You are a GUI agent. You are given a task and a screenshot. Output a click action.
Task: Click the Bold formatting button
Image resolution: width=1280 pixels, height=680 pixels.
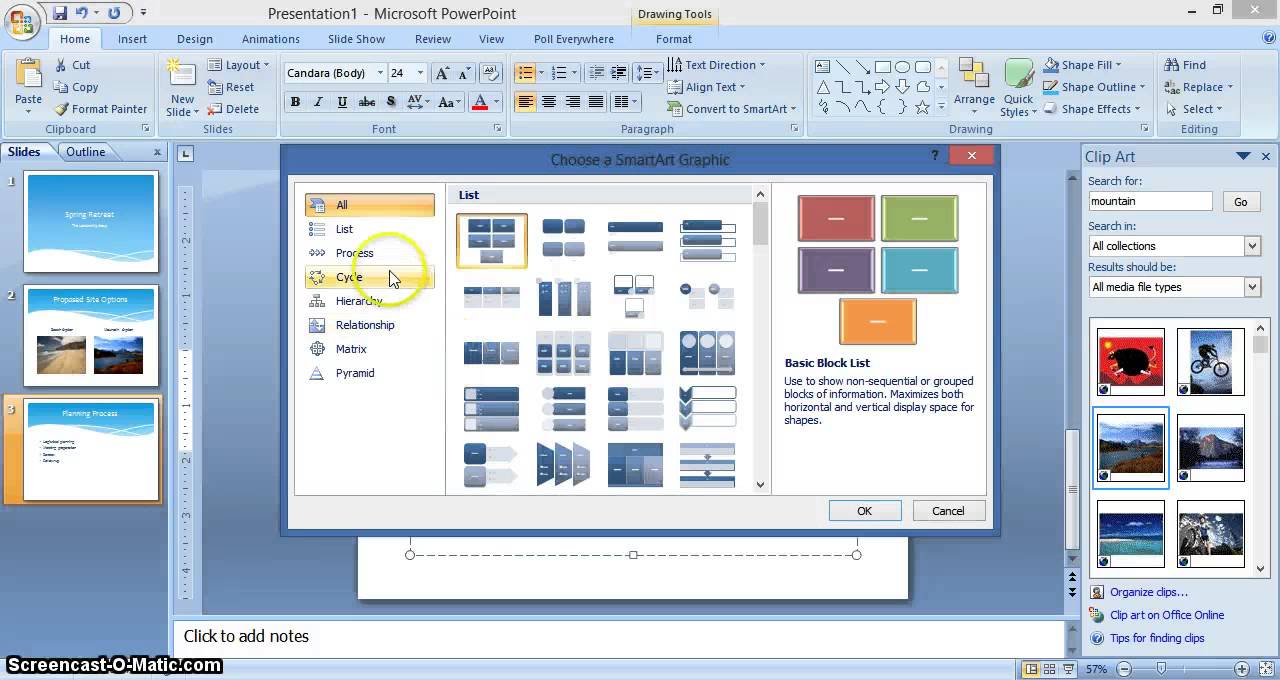295,102
